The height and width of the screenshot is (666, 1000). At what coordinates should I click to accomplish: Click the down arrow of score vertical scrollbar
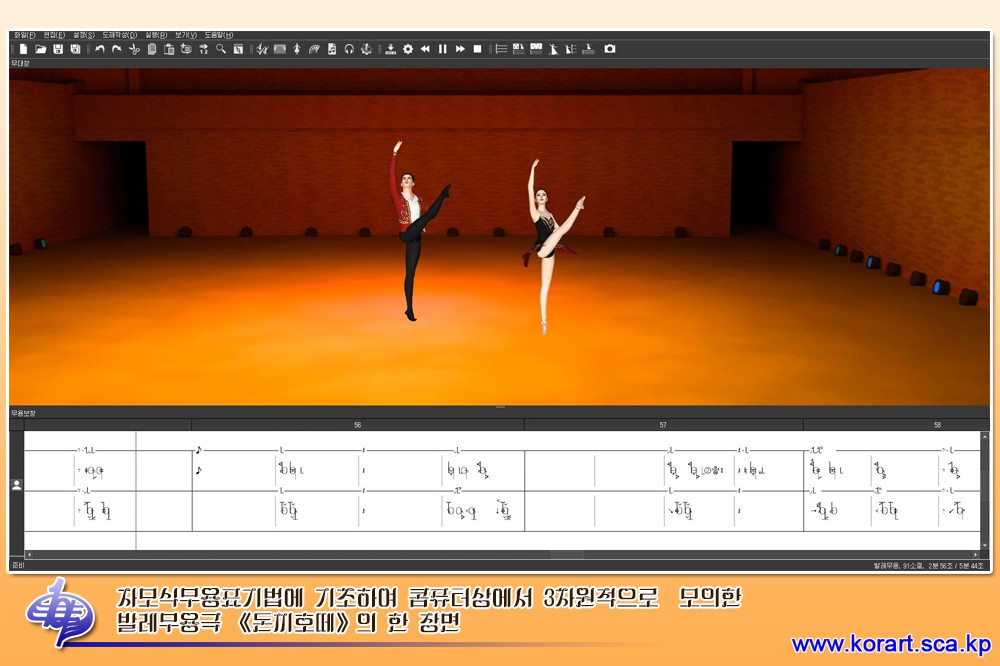pos(985,546)
